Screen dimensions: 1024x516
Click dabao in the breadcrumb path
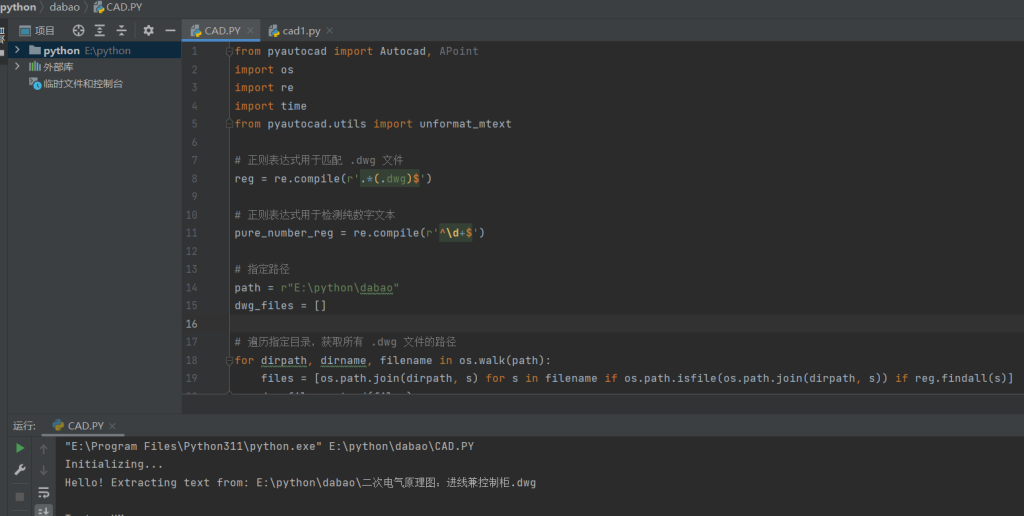66,7
